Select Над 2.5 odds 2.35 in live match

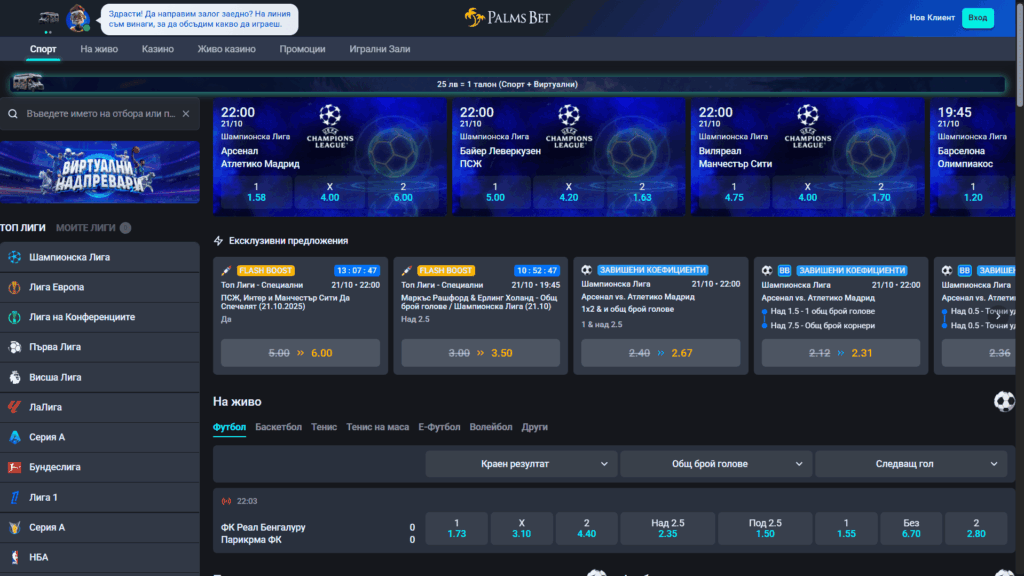(x=667, y=528)
